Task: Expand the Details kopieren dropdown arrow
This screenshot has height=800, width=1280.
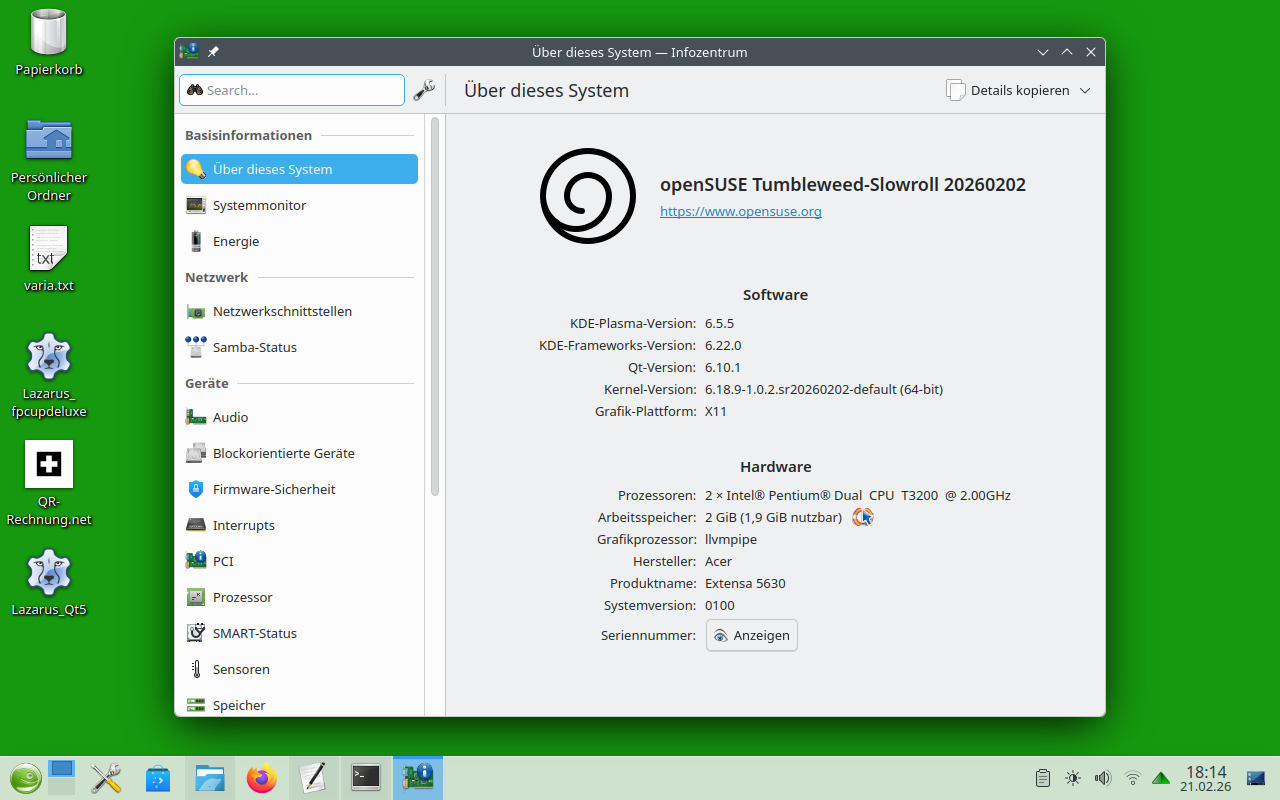Action: [x=1086, y=90]
